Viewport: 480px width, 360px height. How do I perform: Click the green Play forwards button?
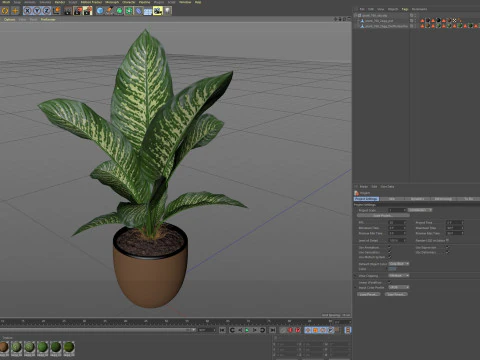247,330
